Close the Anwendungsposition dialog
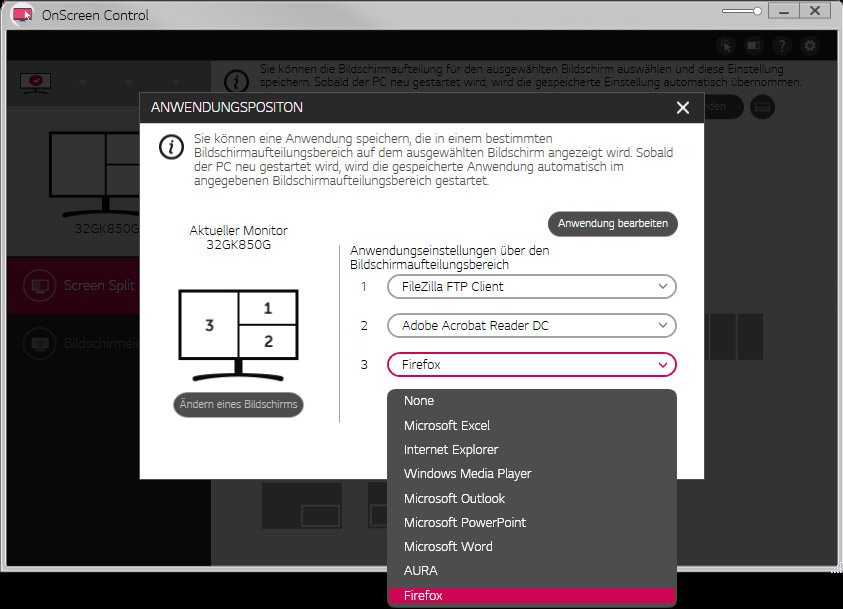This screenshot has width=843, height=609. [683, 108]
